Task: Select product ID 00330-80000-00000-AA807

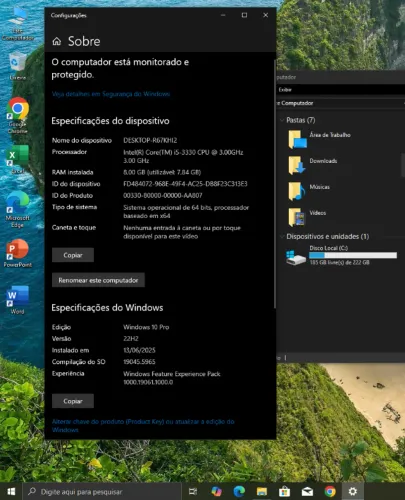Action: [163, 195]
